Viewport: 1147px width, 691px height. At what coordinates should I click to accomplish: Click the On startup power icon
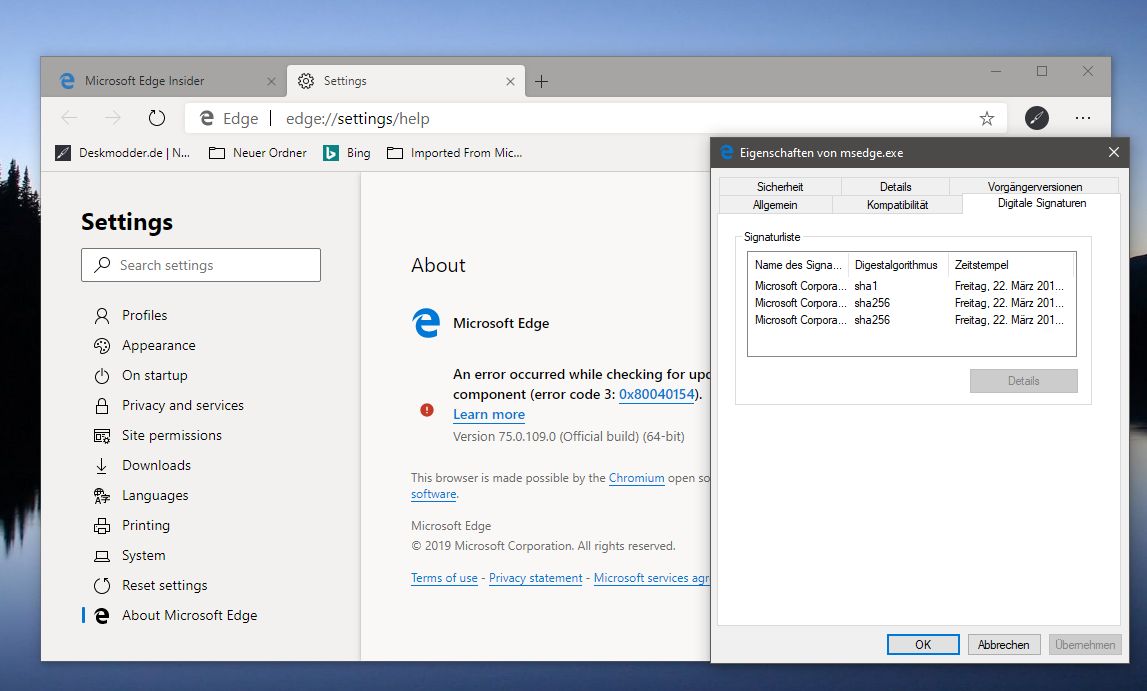point(102,376)
